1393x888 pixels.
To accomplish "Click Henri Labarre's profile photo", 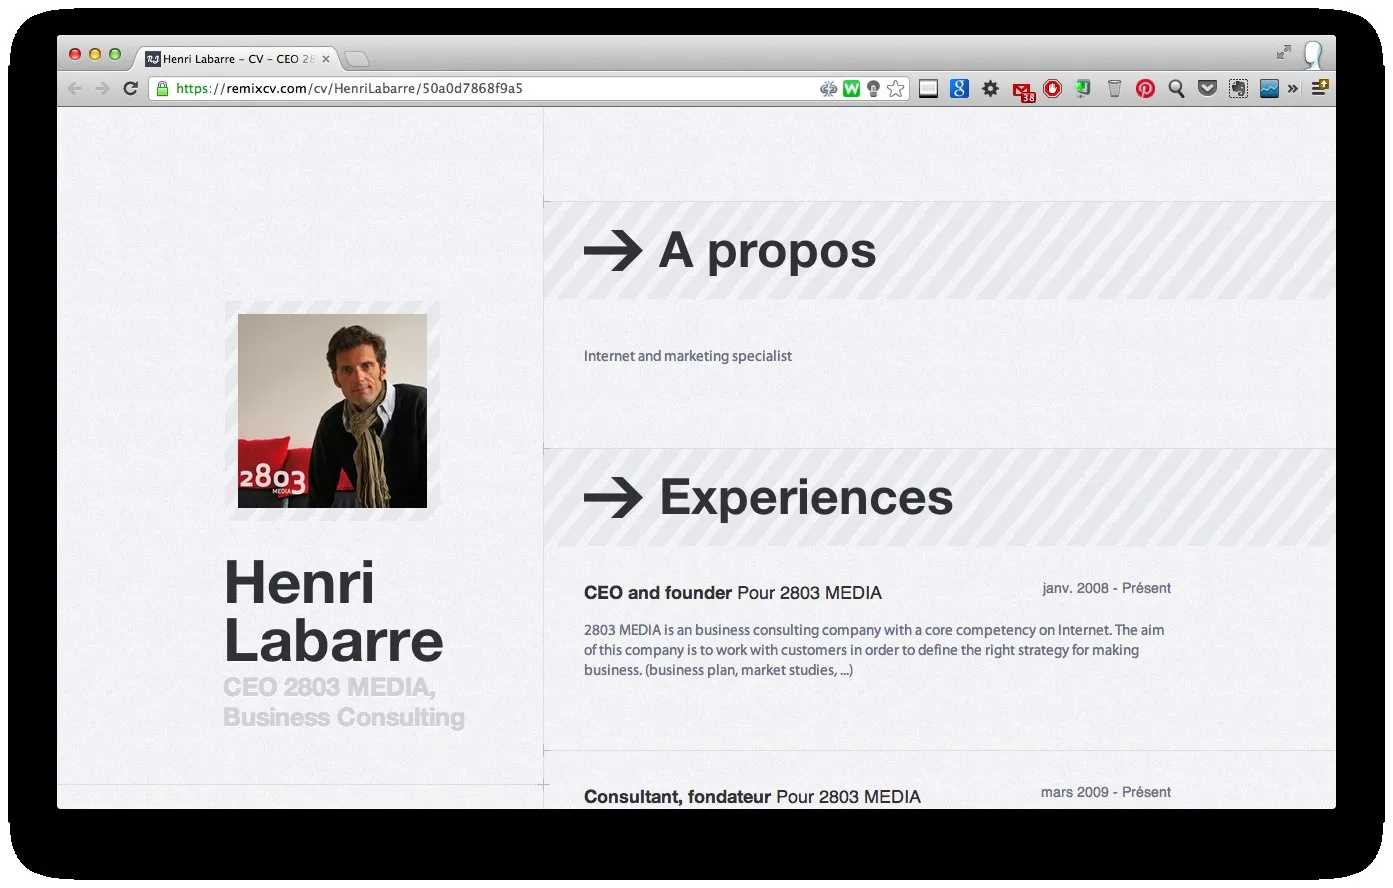I will click(333, 411).
